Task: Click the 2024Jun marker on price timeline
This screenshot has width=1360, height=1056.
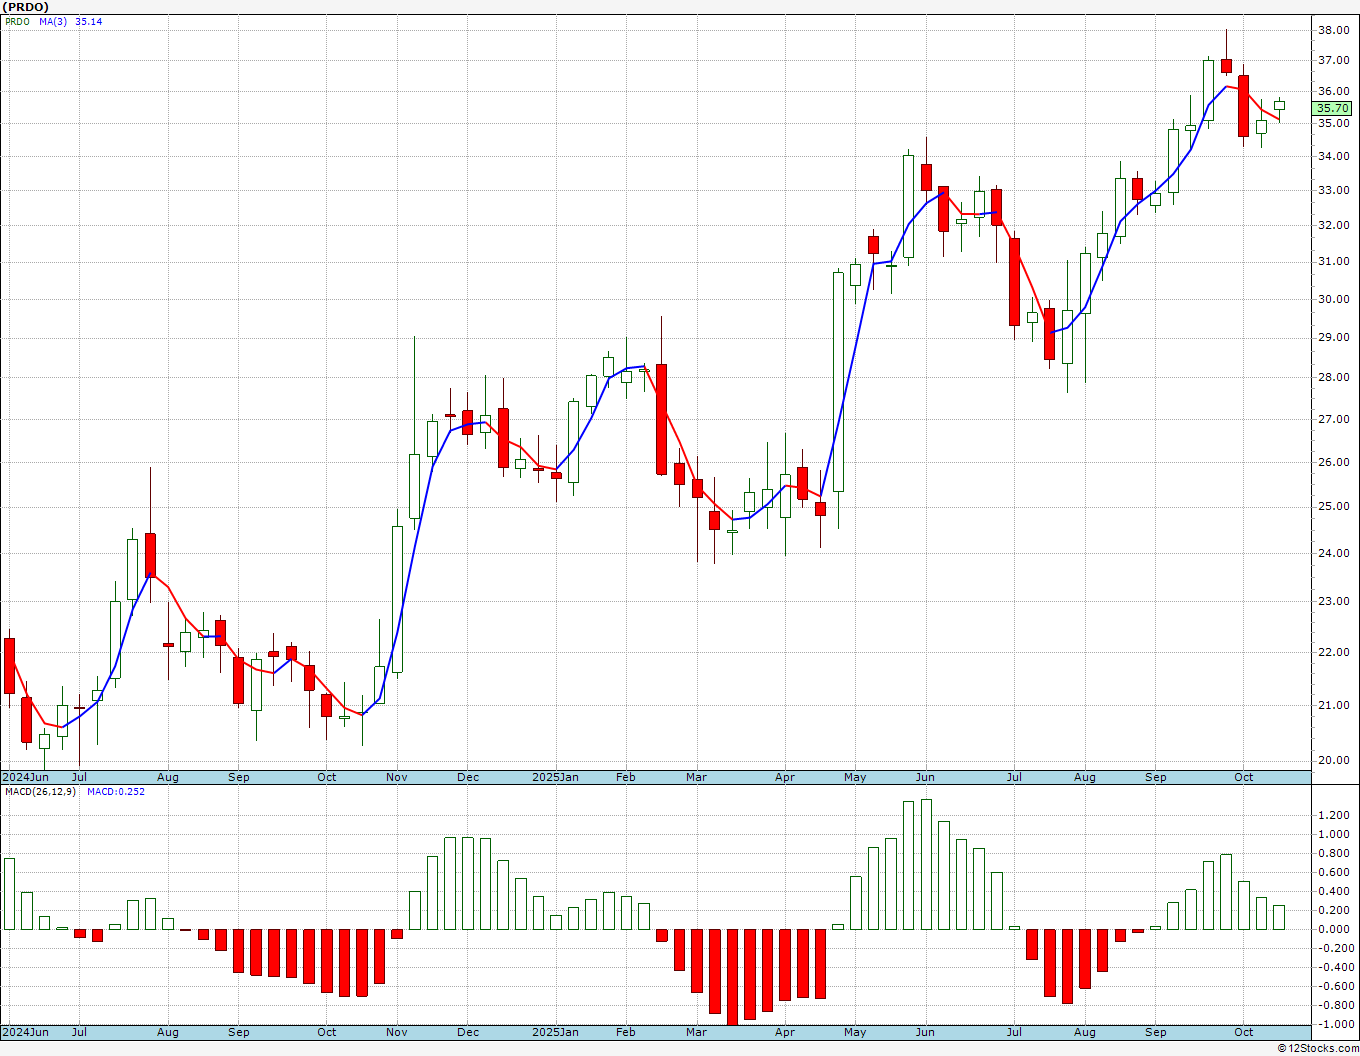Action: tap(25, 777)
